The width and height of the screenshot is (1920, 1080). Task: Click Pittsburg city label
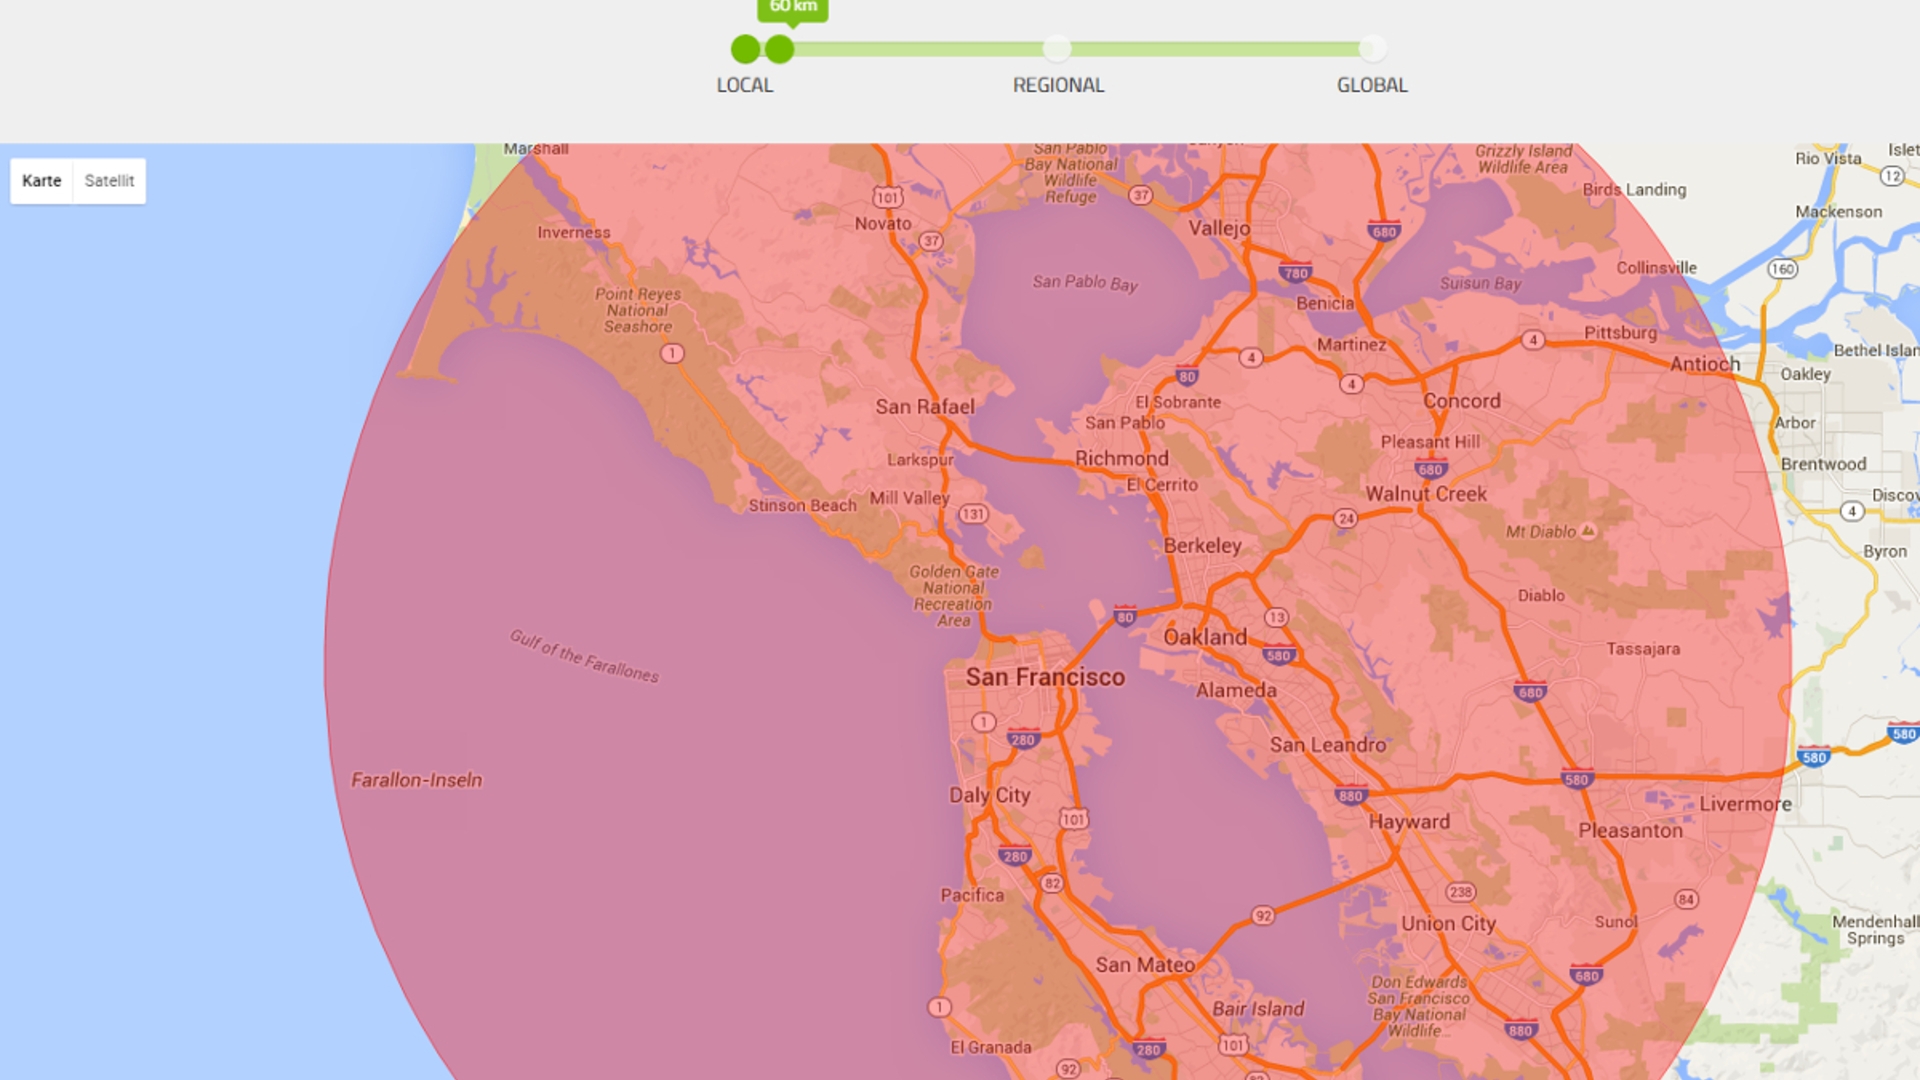(1620, 333)
